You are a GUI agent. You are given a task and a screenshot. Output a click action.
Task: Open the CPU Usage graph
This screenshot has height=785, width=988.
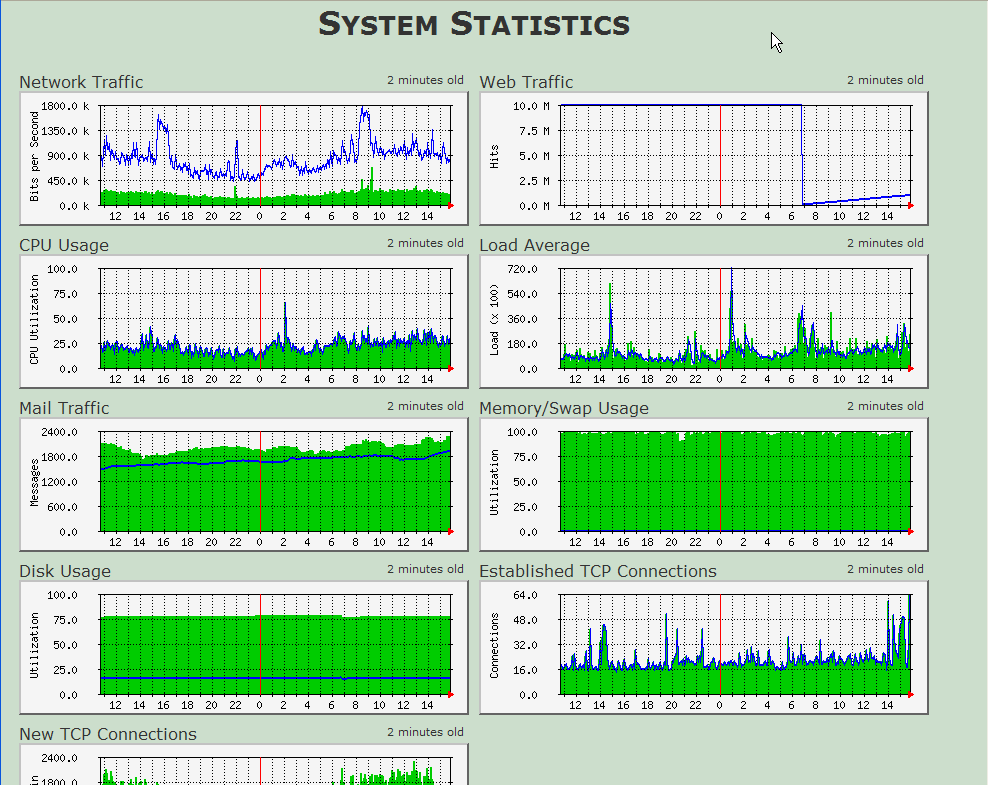(x=244, y=321)
